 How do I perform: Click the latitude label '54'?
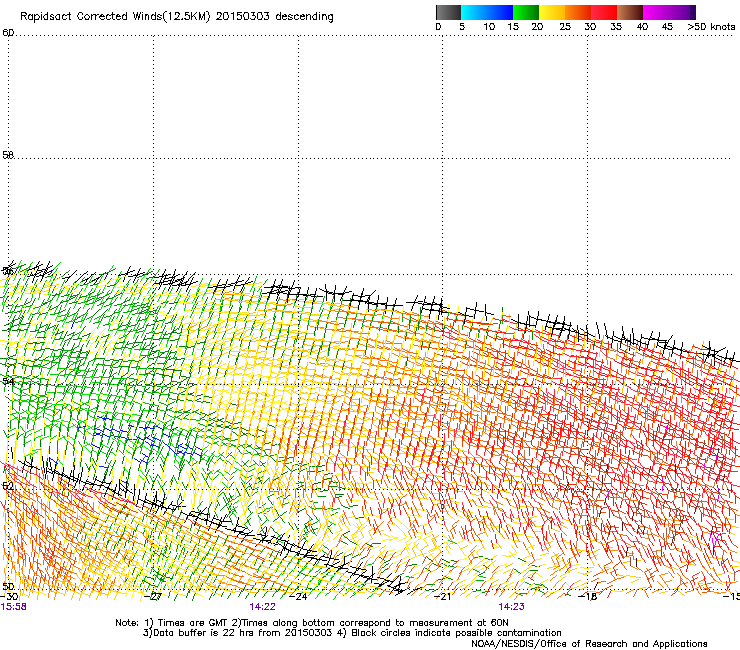click(8, 381)
